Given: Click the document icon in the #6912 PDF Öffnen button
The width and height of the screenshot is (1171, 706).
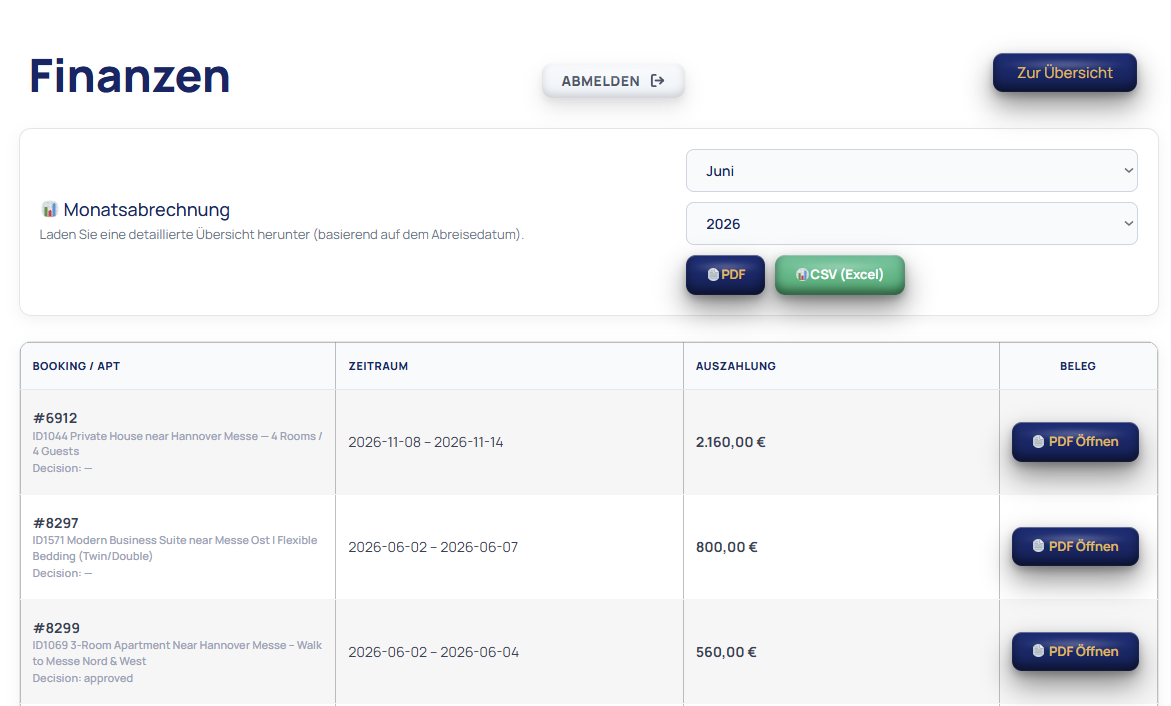Looking at the screenshot, I should click(x=1038, y=442).
